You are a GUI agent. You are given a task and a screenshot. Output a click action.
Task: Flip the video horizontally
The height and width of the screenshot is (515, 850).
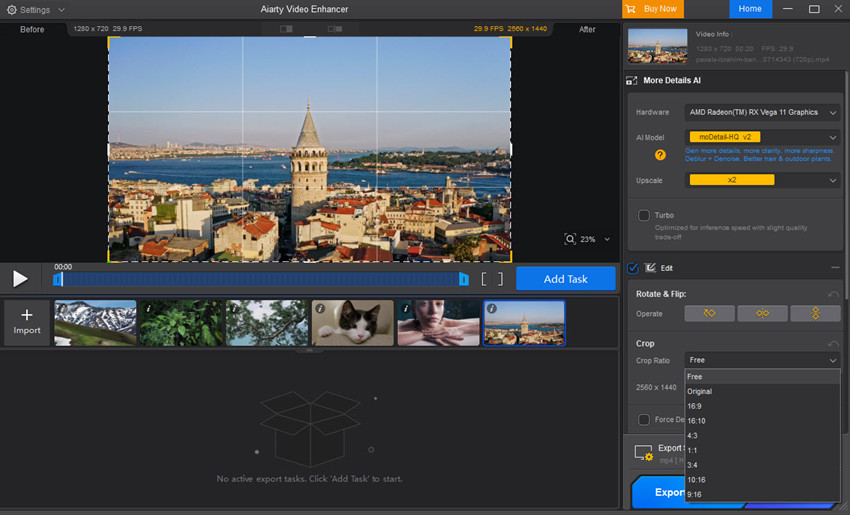(x=762, y=313)
